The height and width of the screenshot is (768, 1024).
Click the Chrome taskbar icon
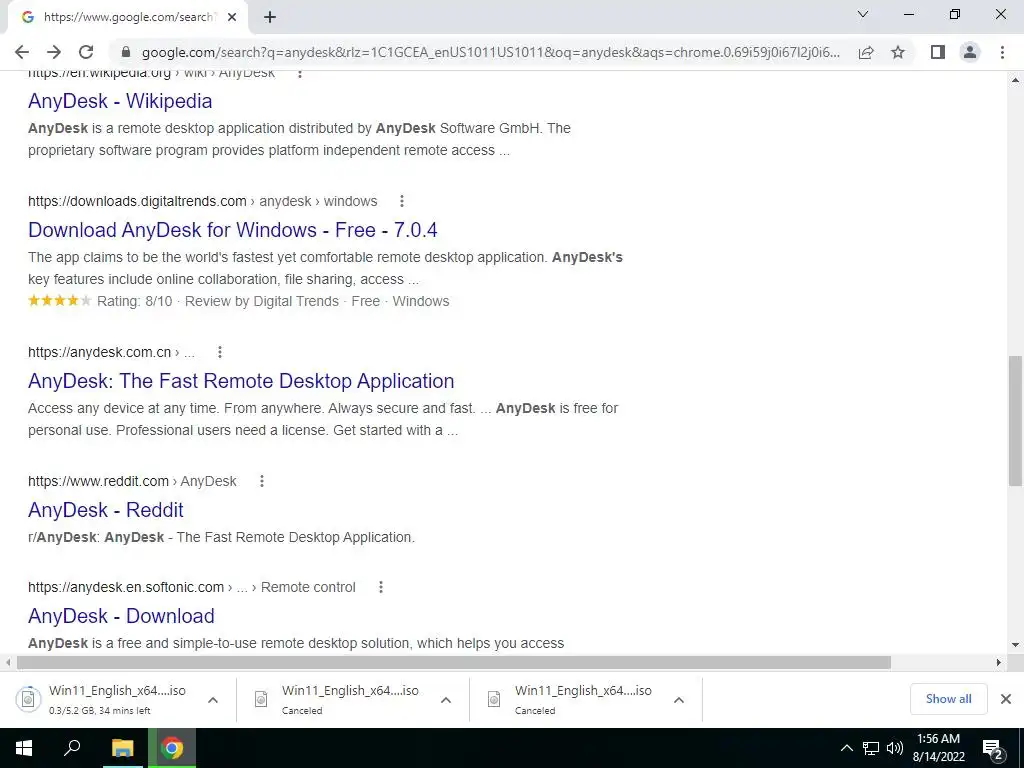[x=172, y=748]
